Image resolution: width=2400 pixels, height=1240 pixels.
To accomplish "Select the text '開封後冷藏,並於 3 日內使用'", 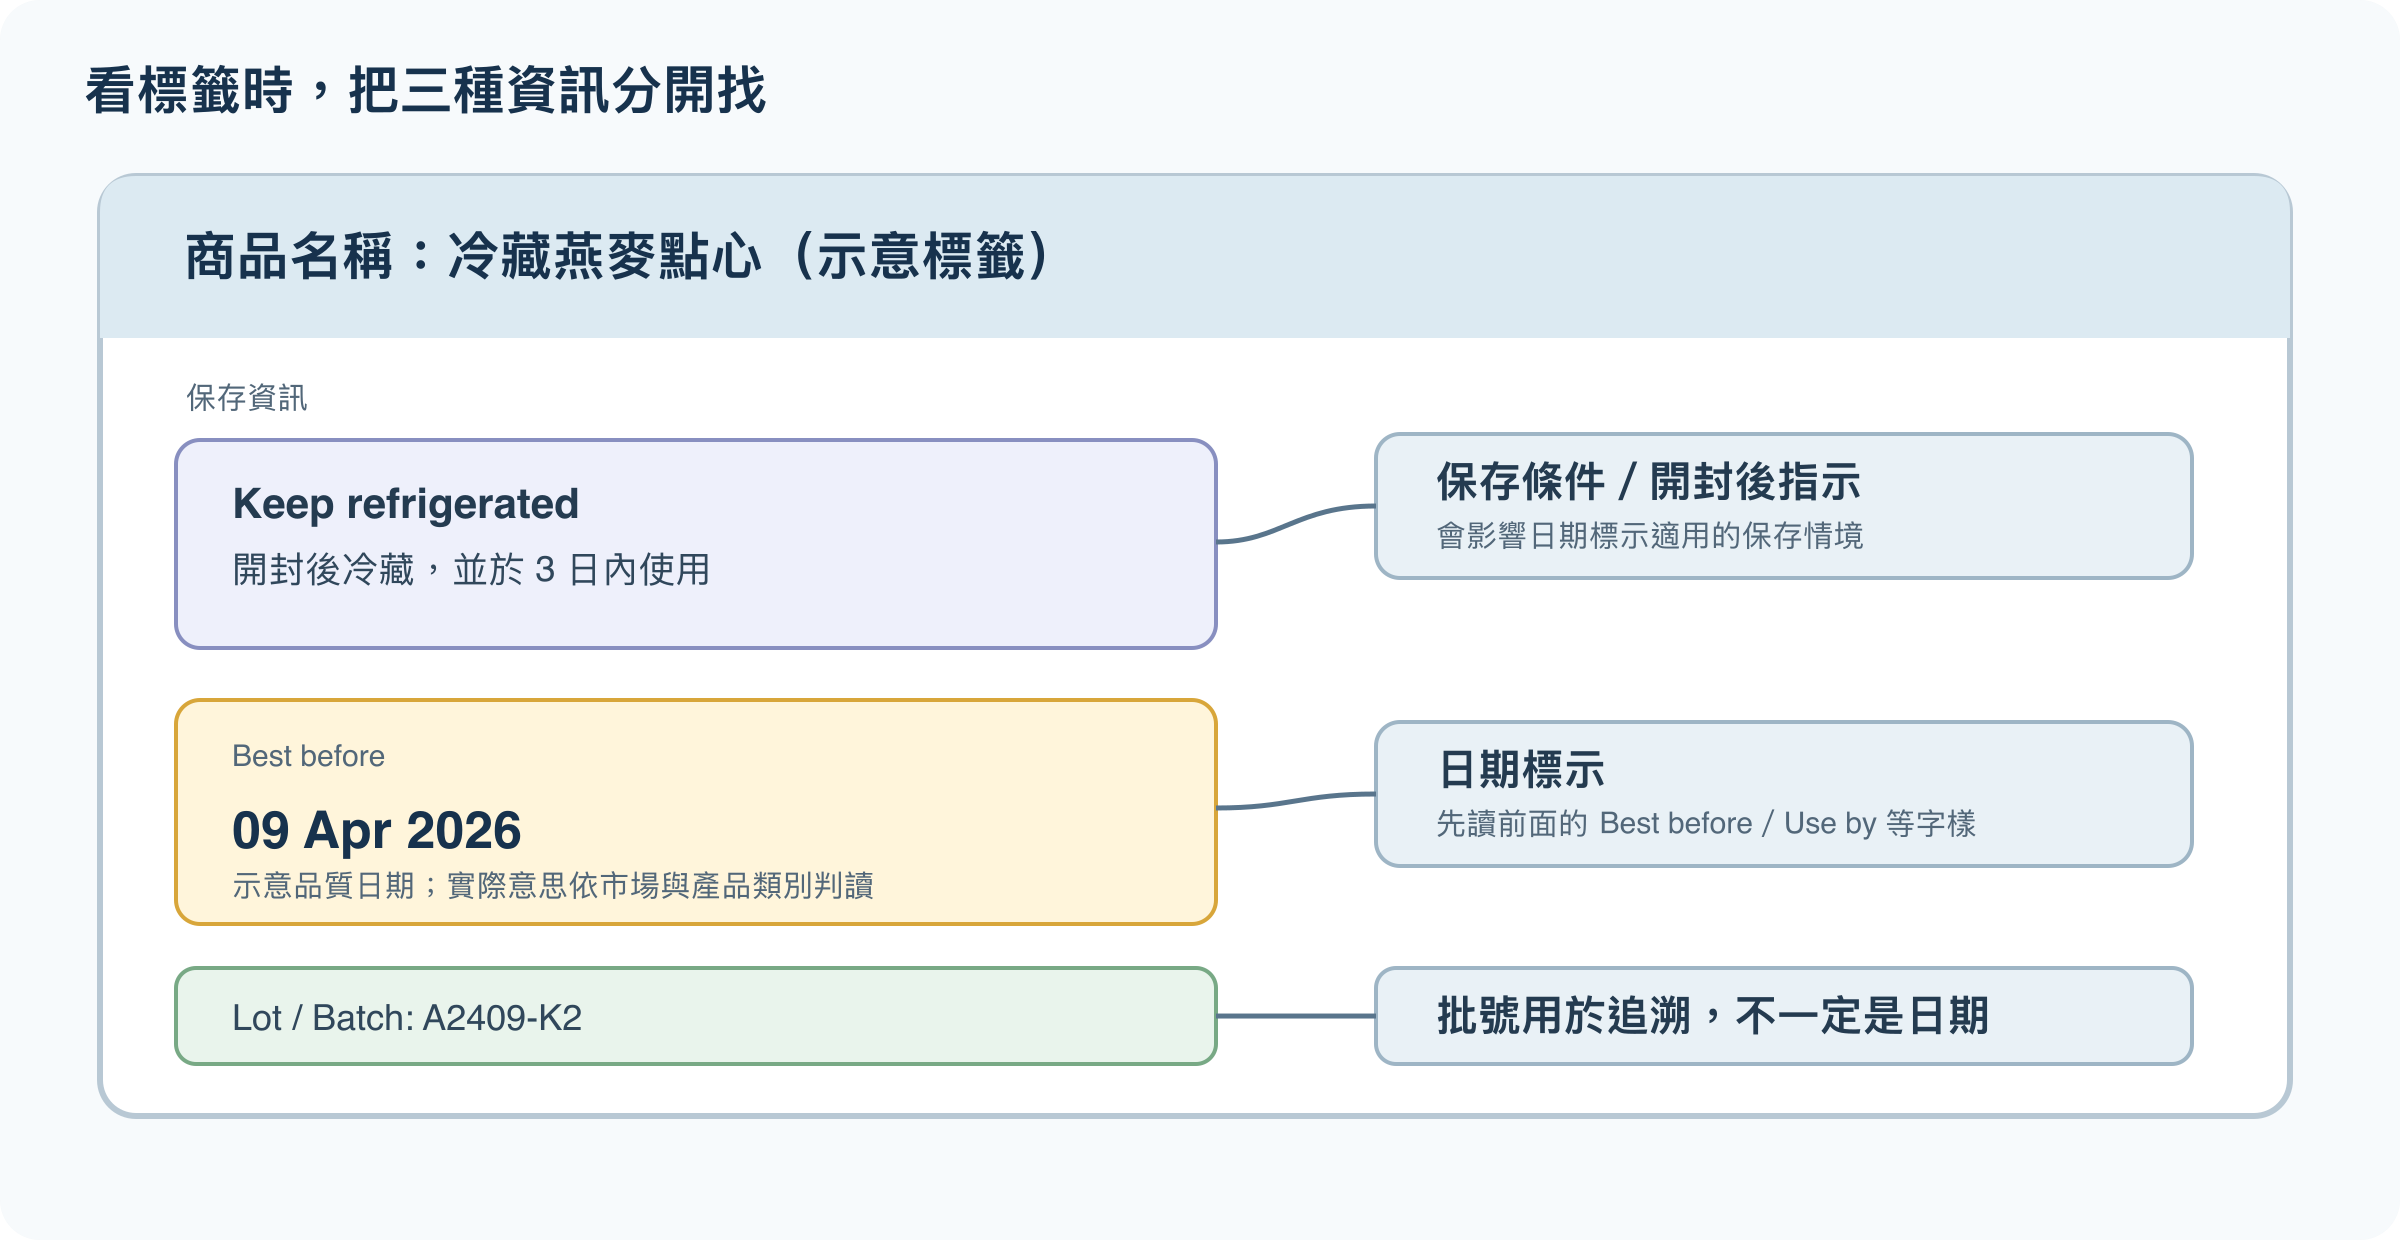I will pos(471,570).
